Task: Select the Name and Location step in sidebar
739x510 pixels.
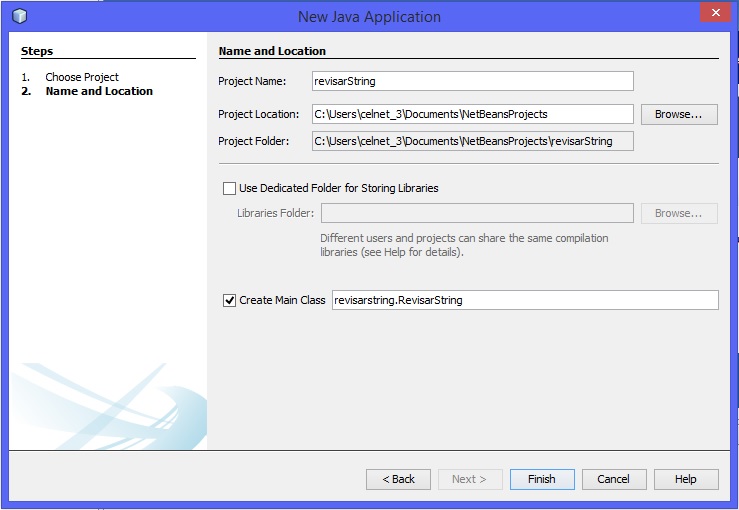Action: tap(99, 91)
